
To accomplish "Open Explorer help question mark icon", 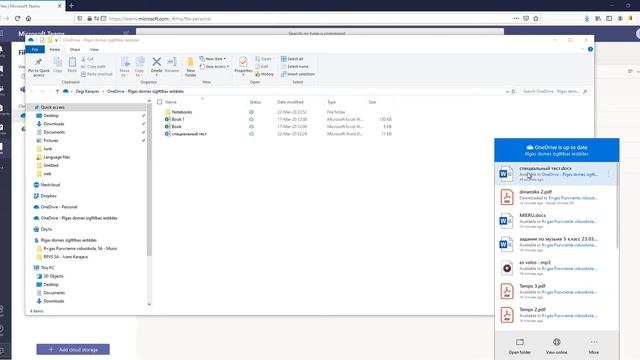I will coord(590,49).
